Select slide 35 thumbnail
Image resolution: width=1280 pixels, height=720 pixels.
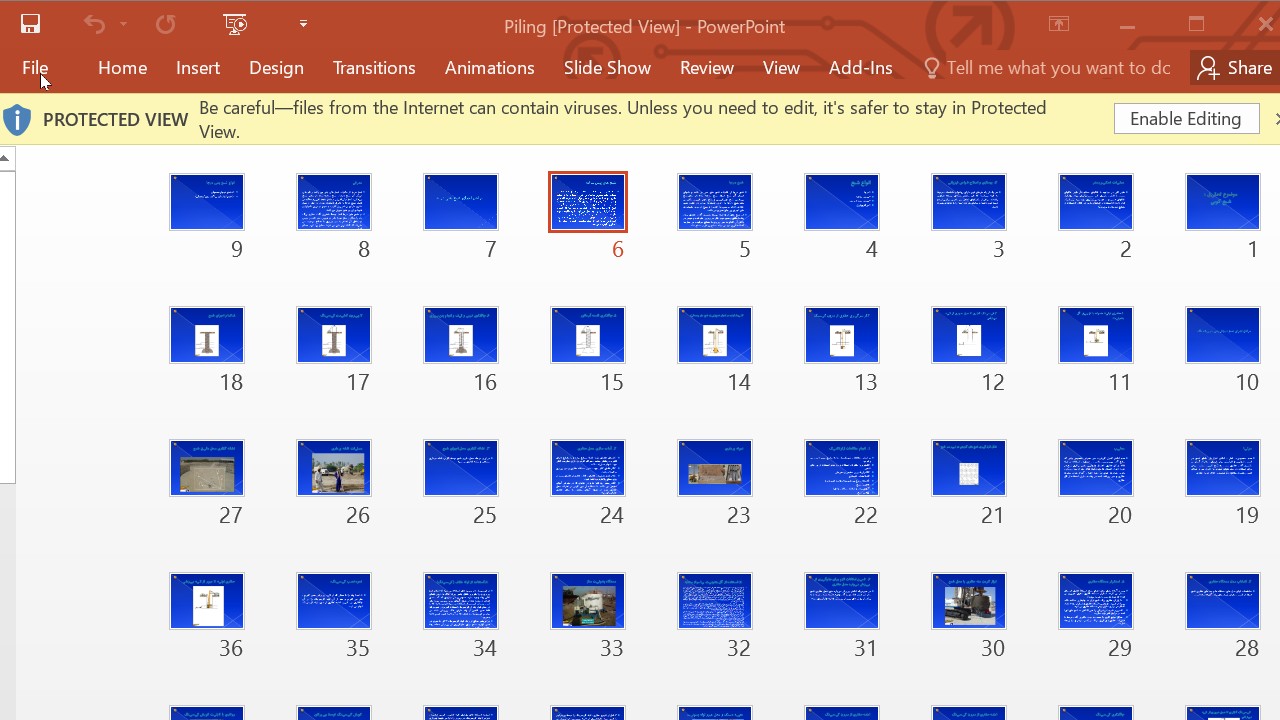tap(334, 601)
